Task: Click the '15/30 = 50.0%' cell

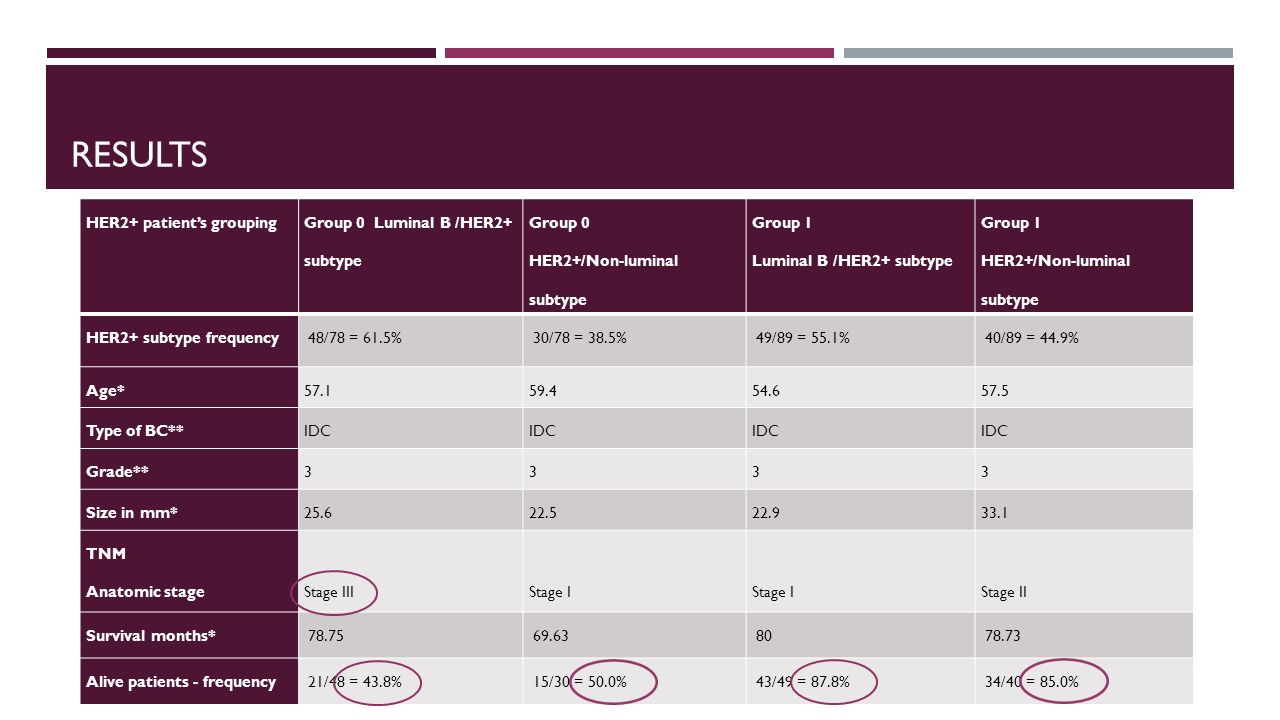Action: [634, 681]
